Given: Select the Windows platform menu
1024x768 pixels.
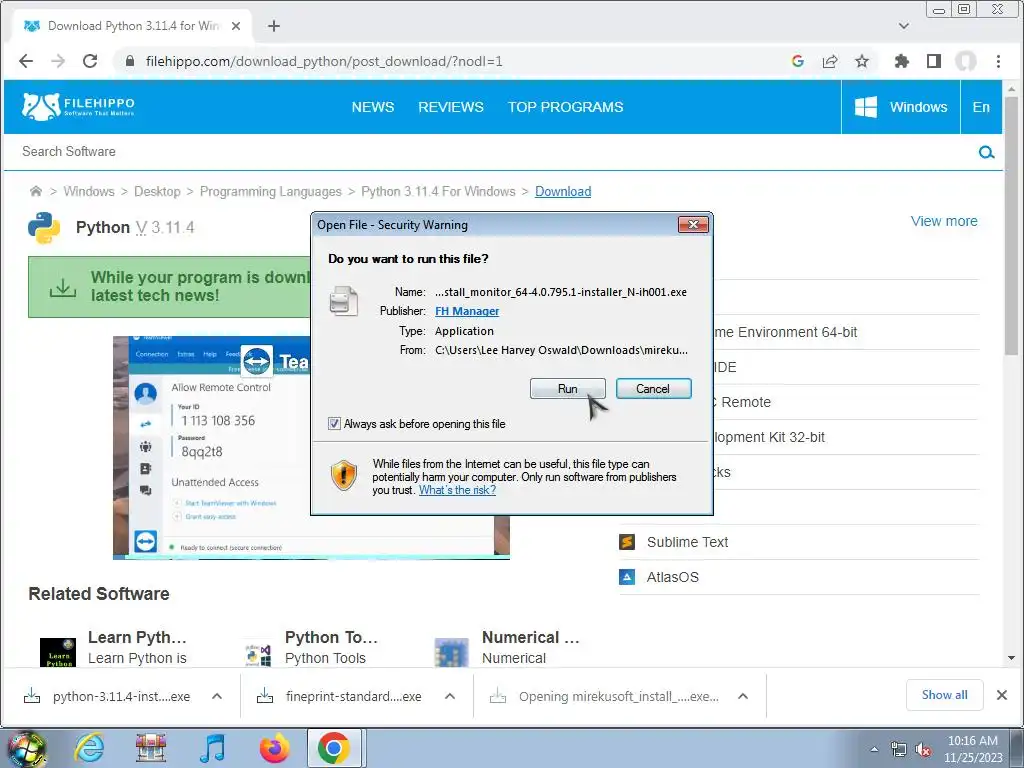Looking at the screenshot, I should tap(901, 107).
